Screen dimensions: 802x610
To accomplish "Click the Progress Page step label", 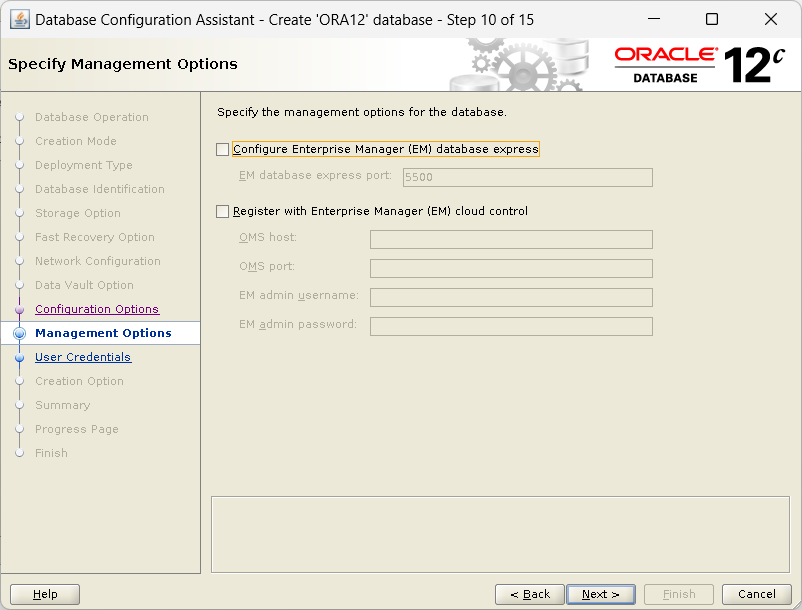I will 77,430.
